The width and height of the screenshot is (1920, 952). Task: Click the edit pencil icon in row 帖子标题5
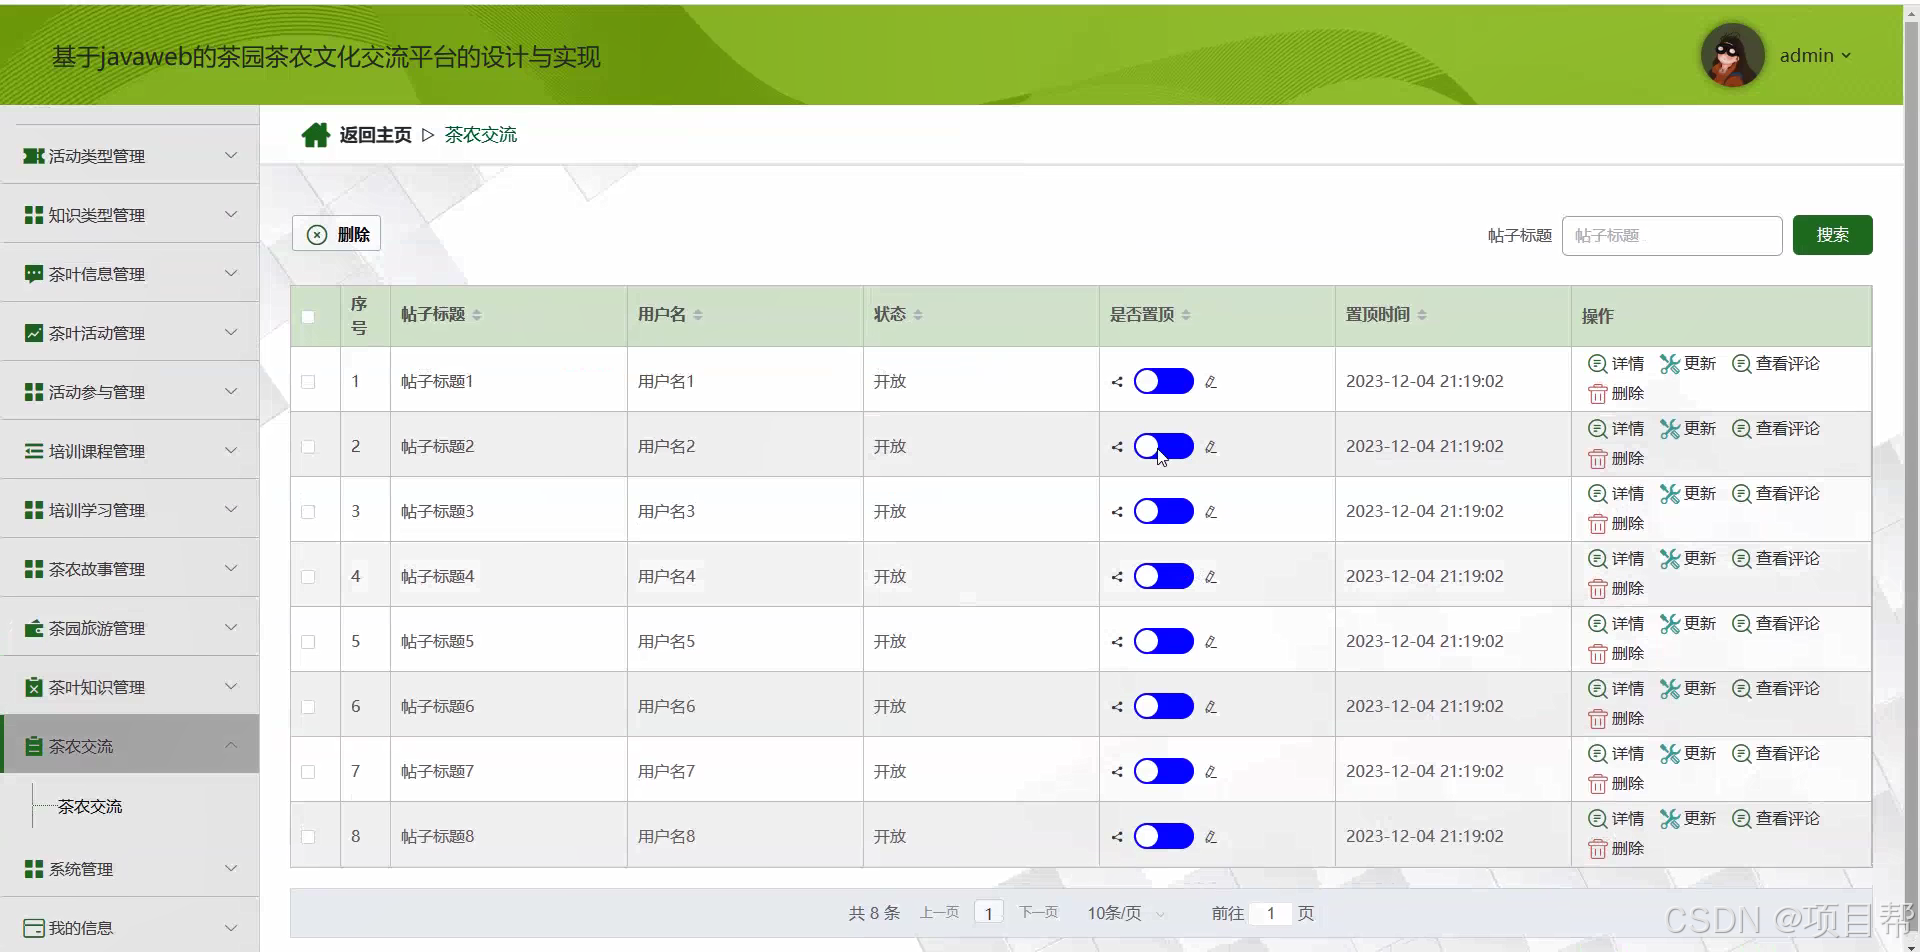1211,642
